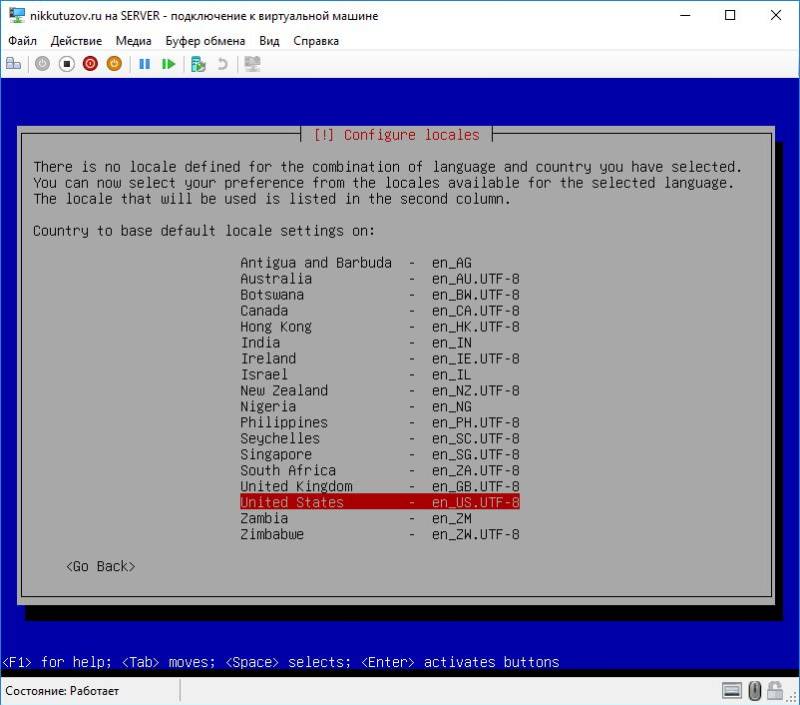Click the green Reset play icon

[x=168, y=64]
